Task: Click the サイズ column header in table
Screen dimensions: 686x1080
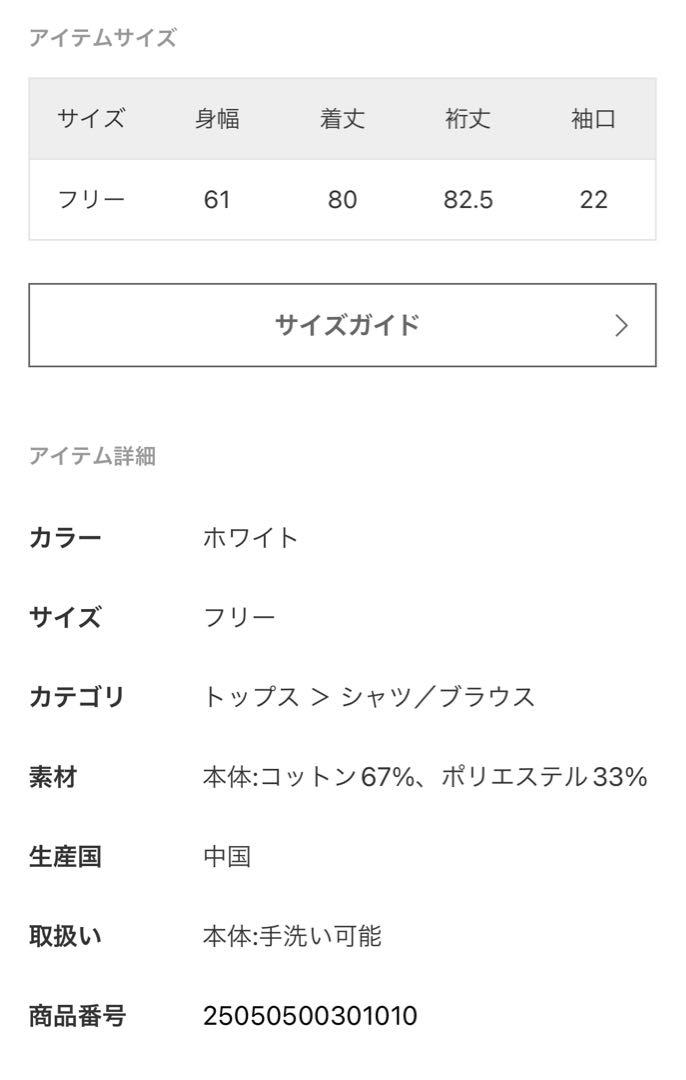Action: click(x=91, y=119)
